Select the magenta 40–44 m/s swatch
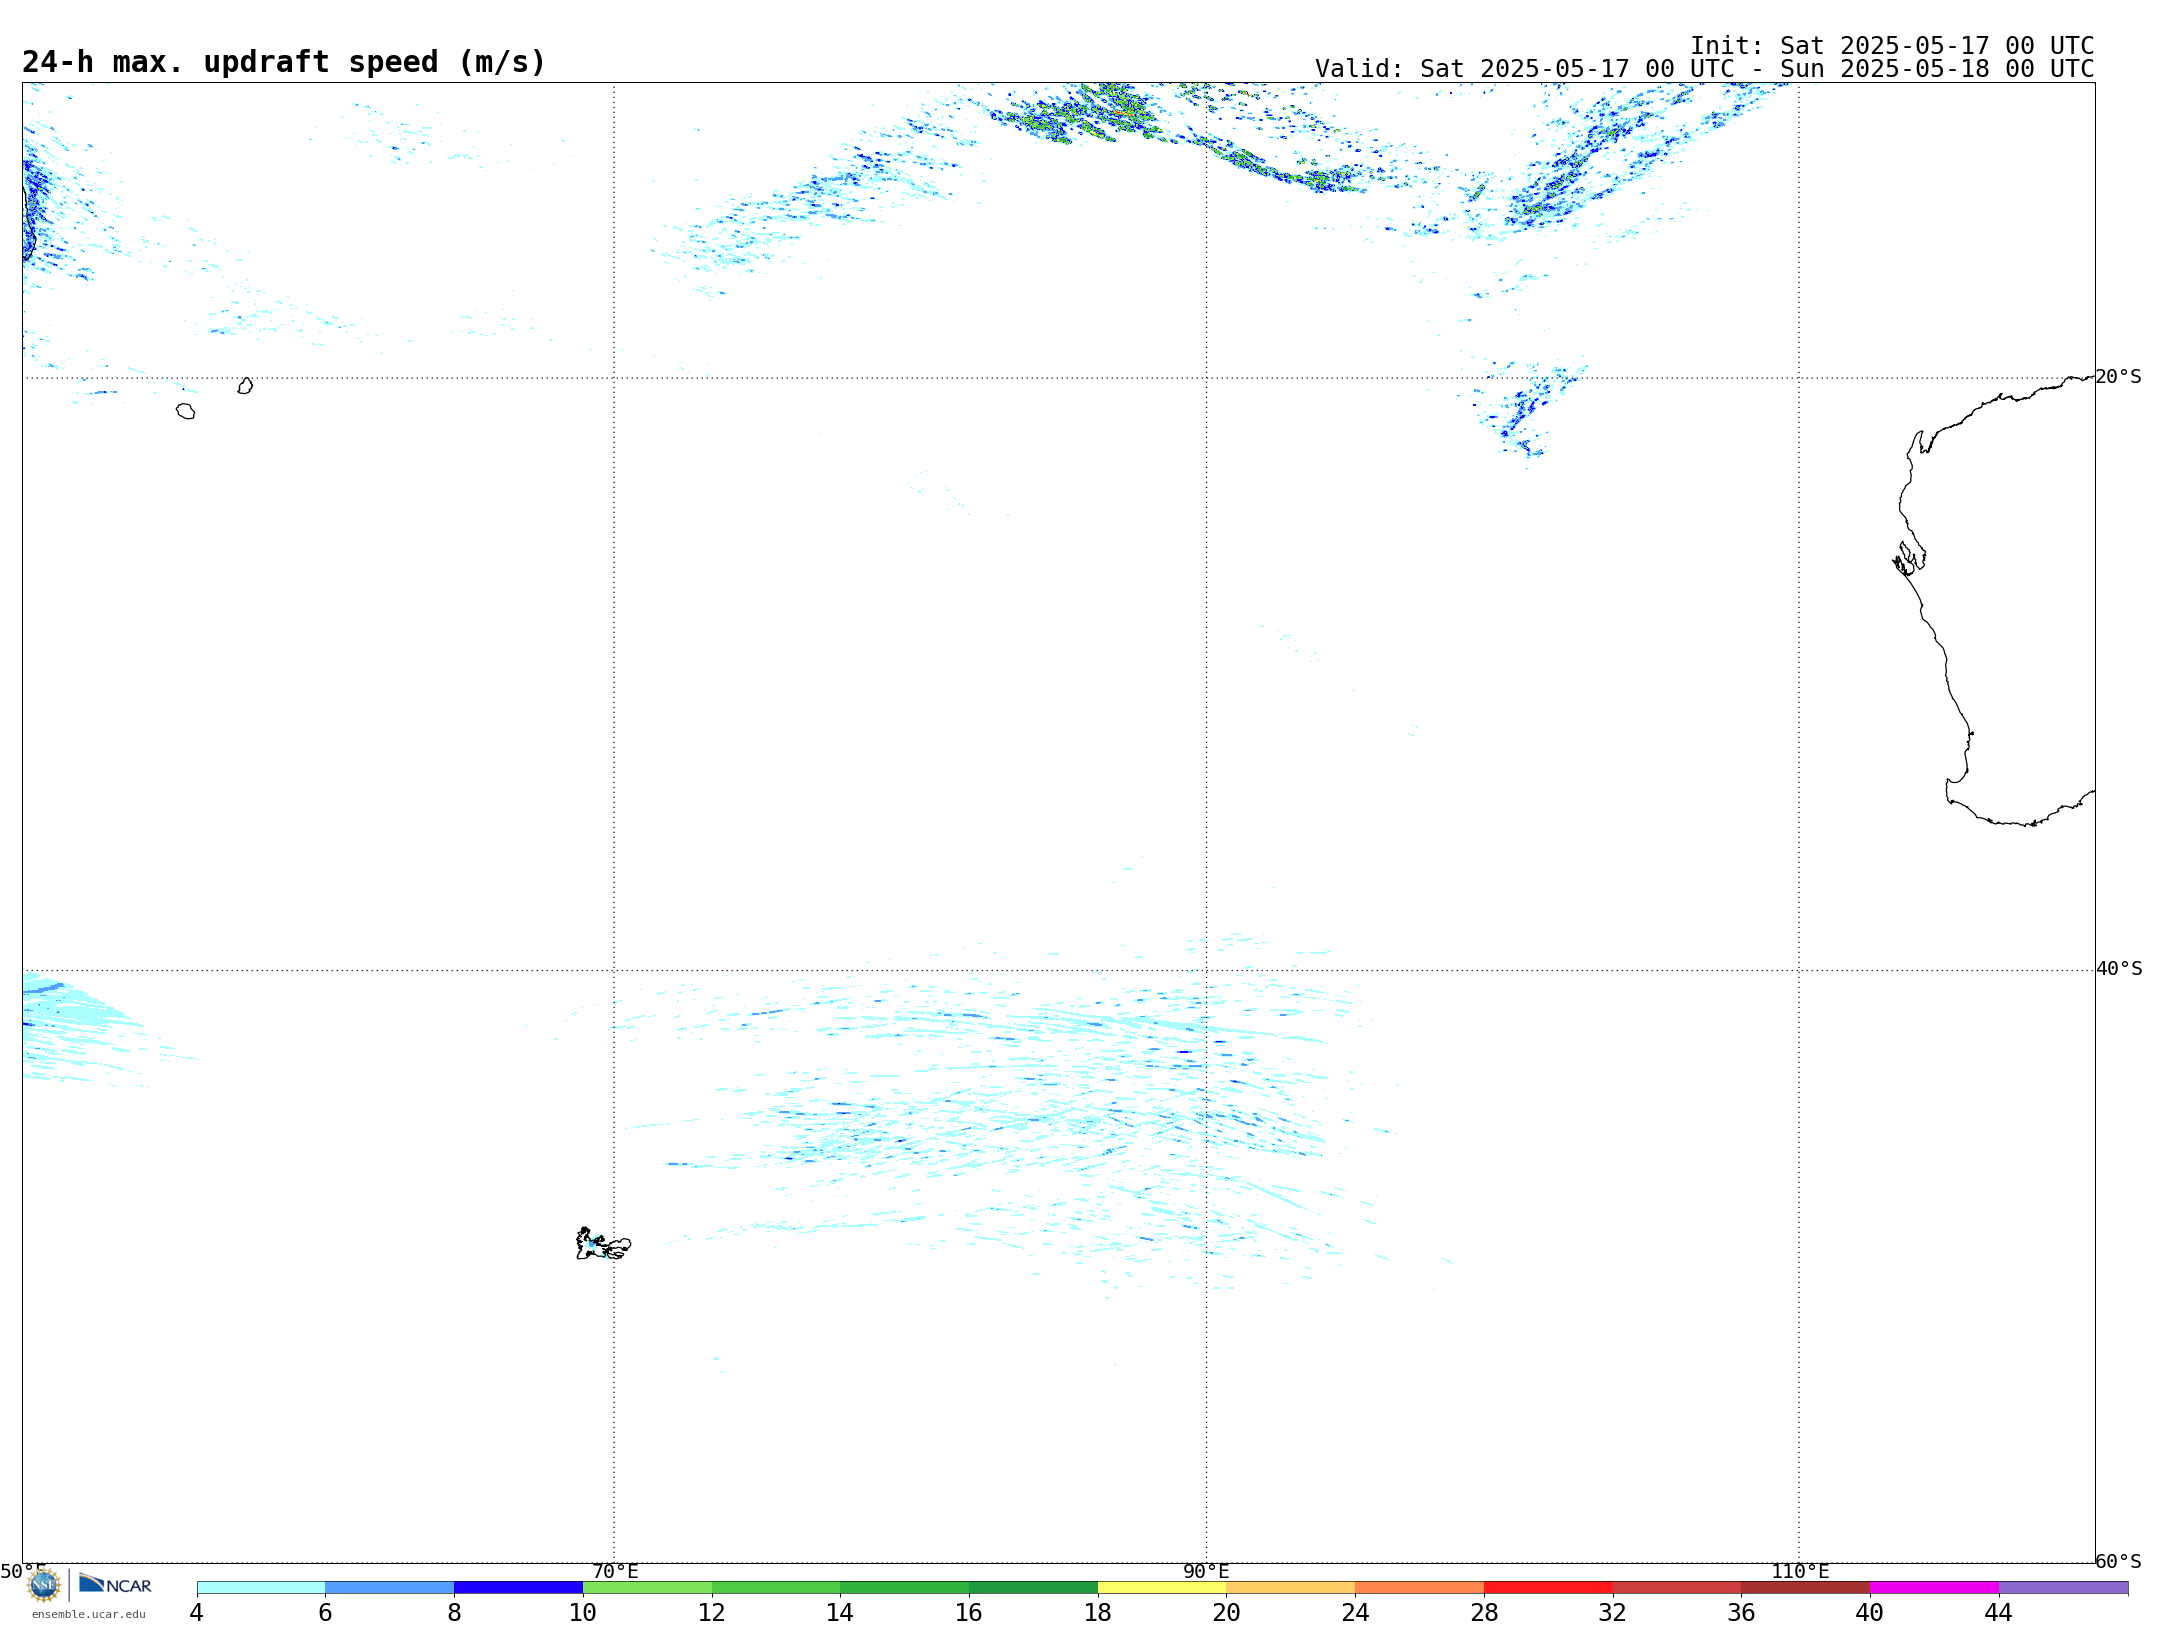Screen dimensions: 2160x1626 [1934, 1587]
